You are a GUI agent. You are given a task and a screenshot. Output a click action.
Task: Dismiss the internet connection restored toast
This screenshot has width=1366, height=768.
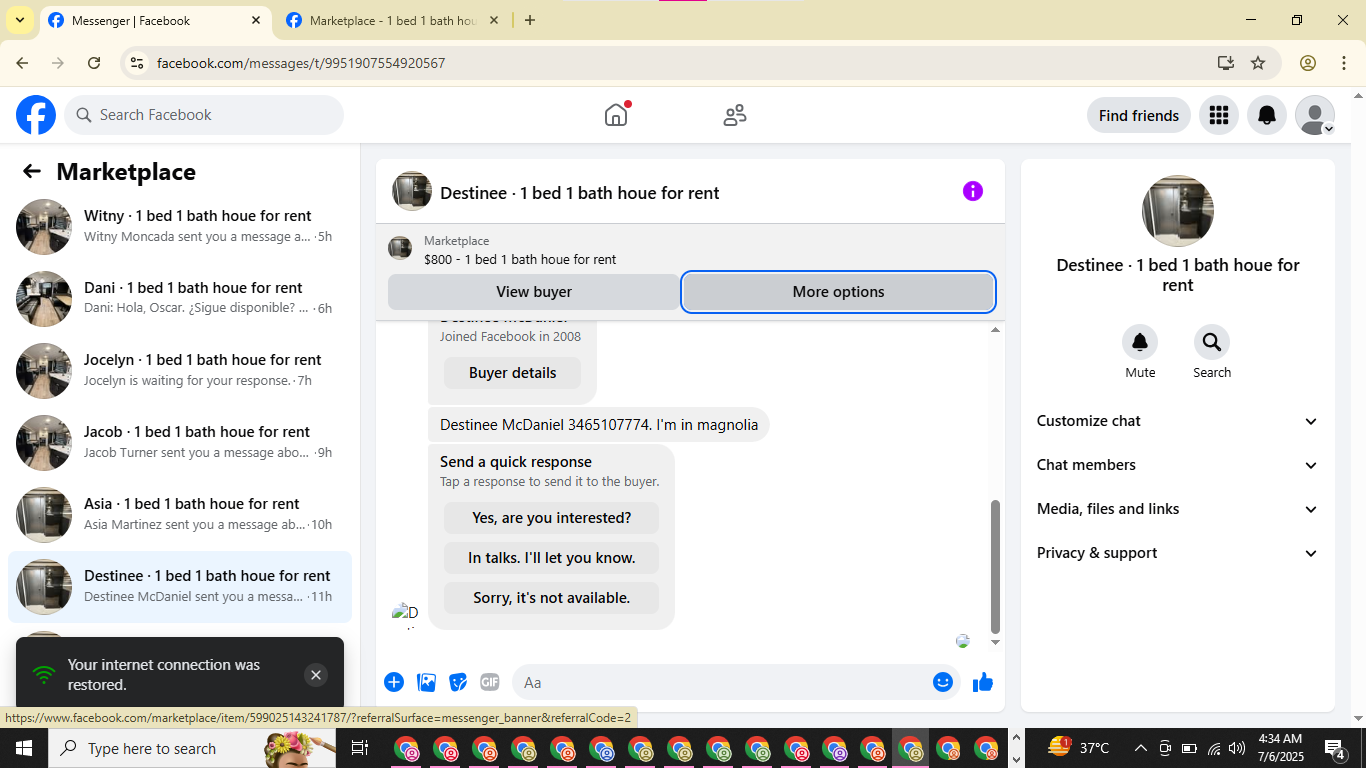(316, 675)
